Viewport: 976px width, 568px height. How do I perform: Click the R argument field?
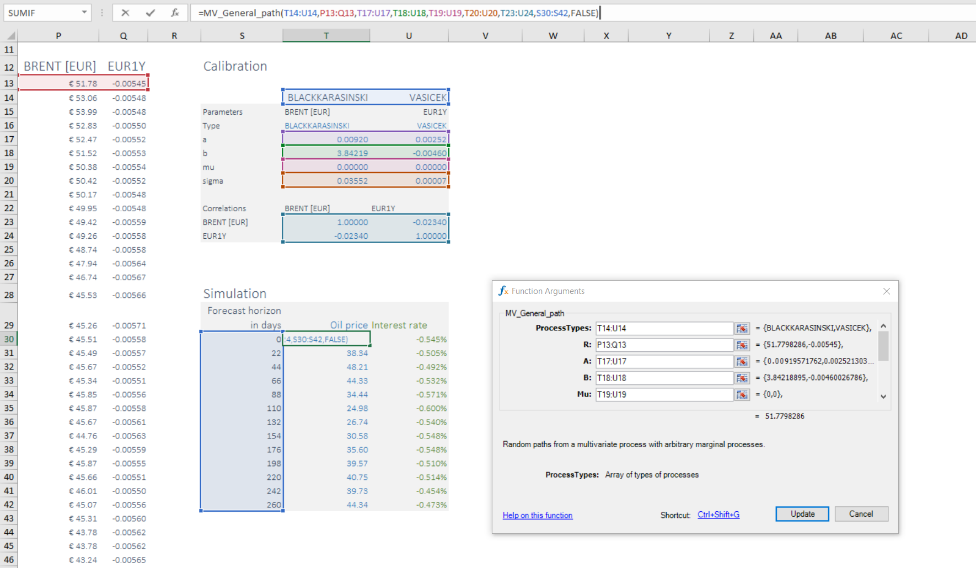pyautogui.click(x=664, y=345)
